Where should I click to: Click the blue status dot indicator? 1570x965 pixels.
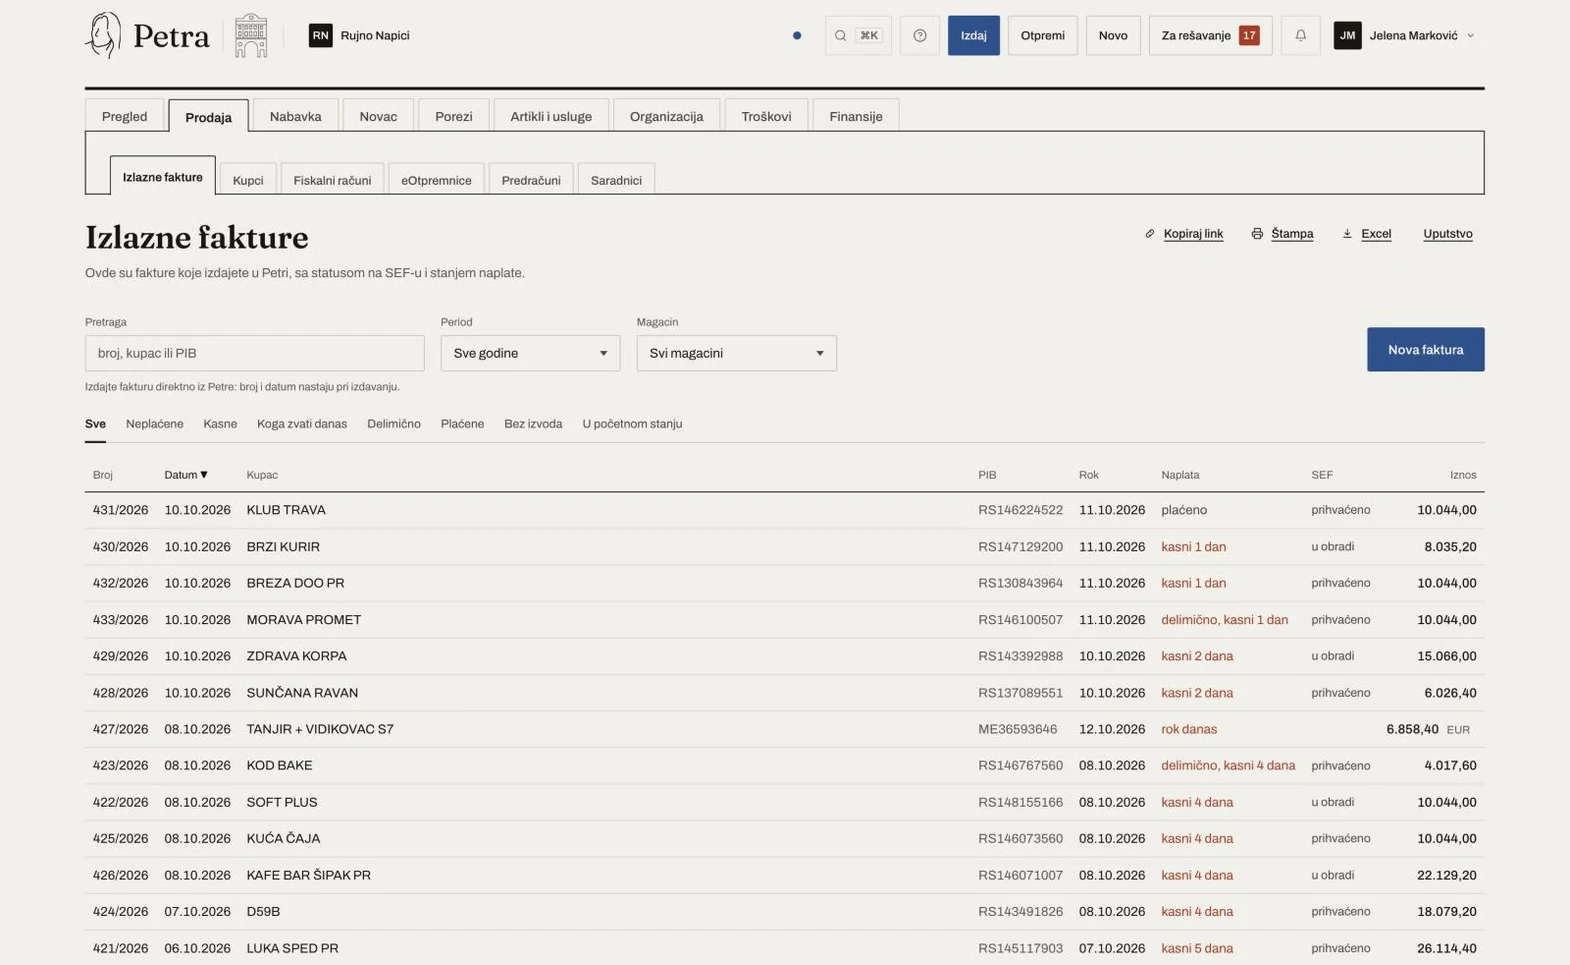[797, 35]
